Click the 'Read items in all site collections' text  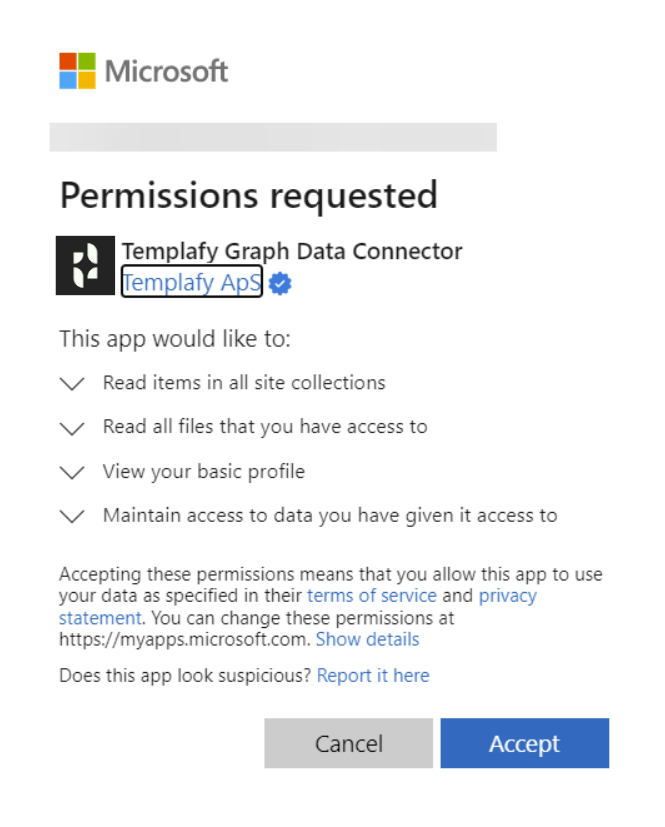click(x=244, y=382)
